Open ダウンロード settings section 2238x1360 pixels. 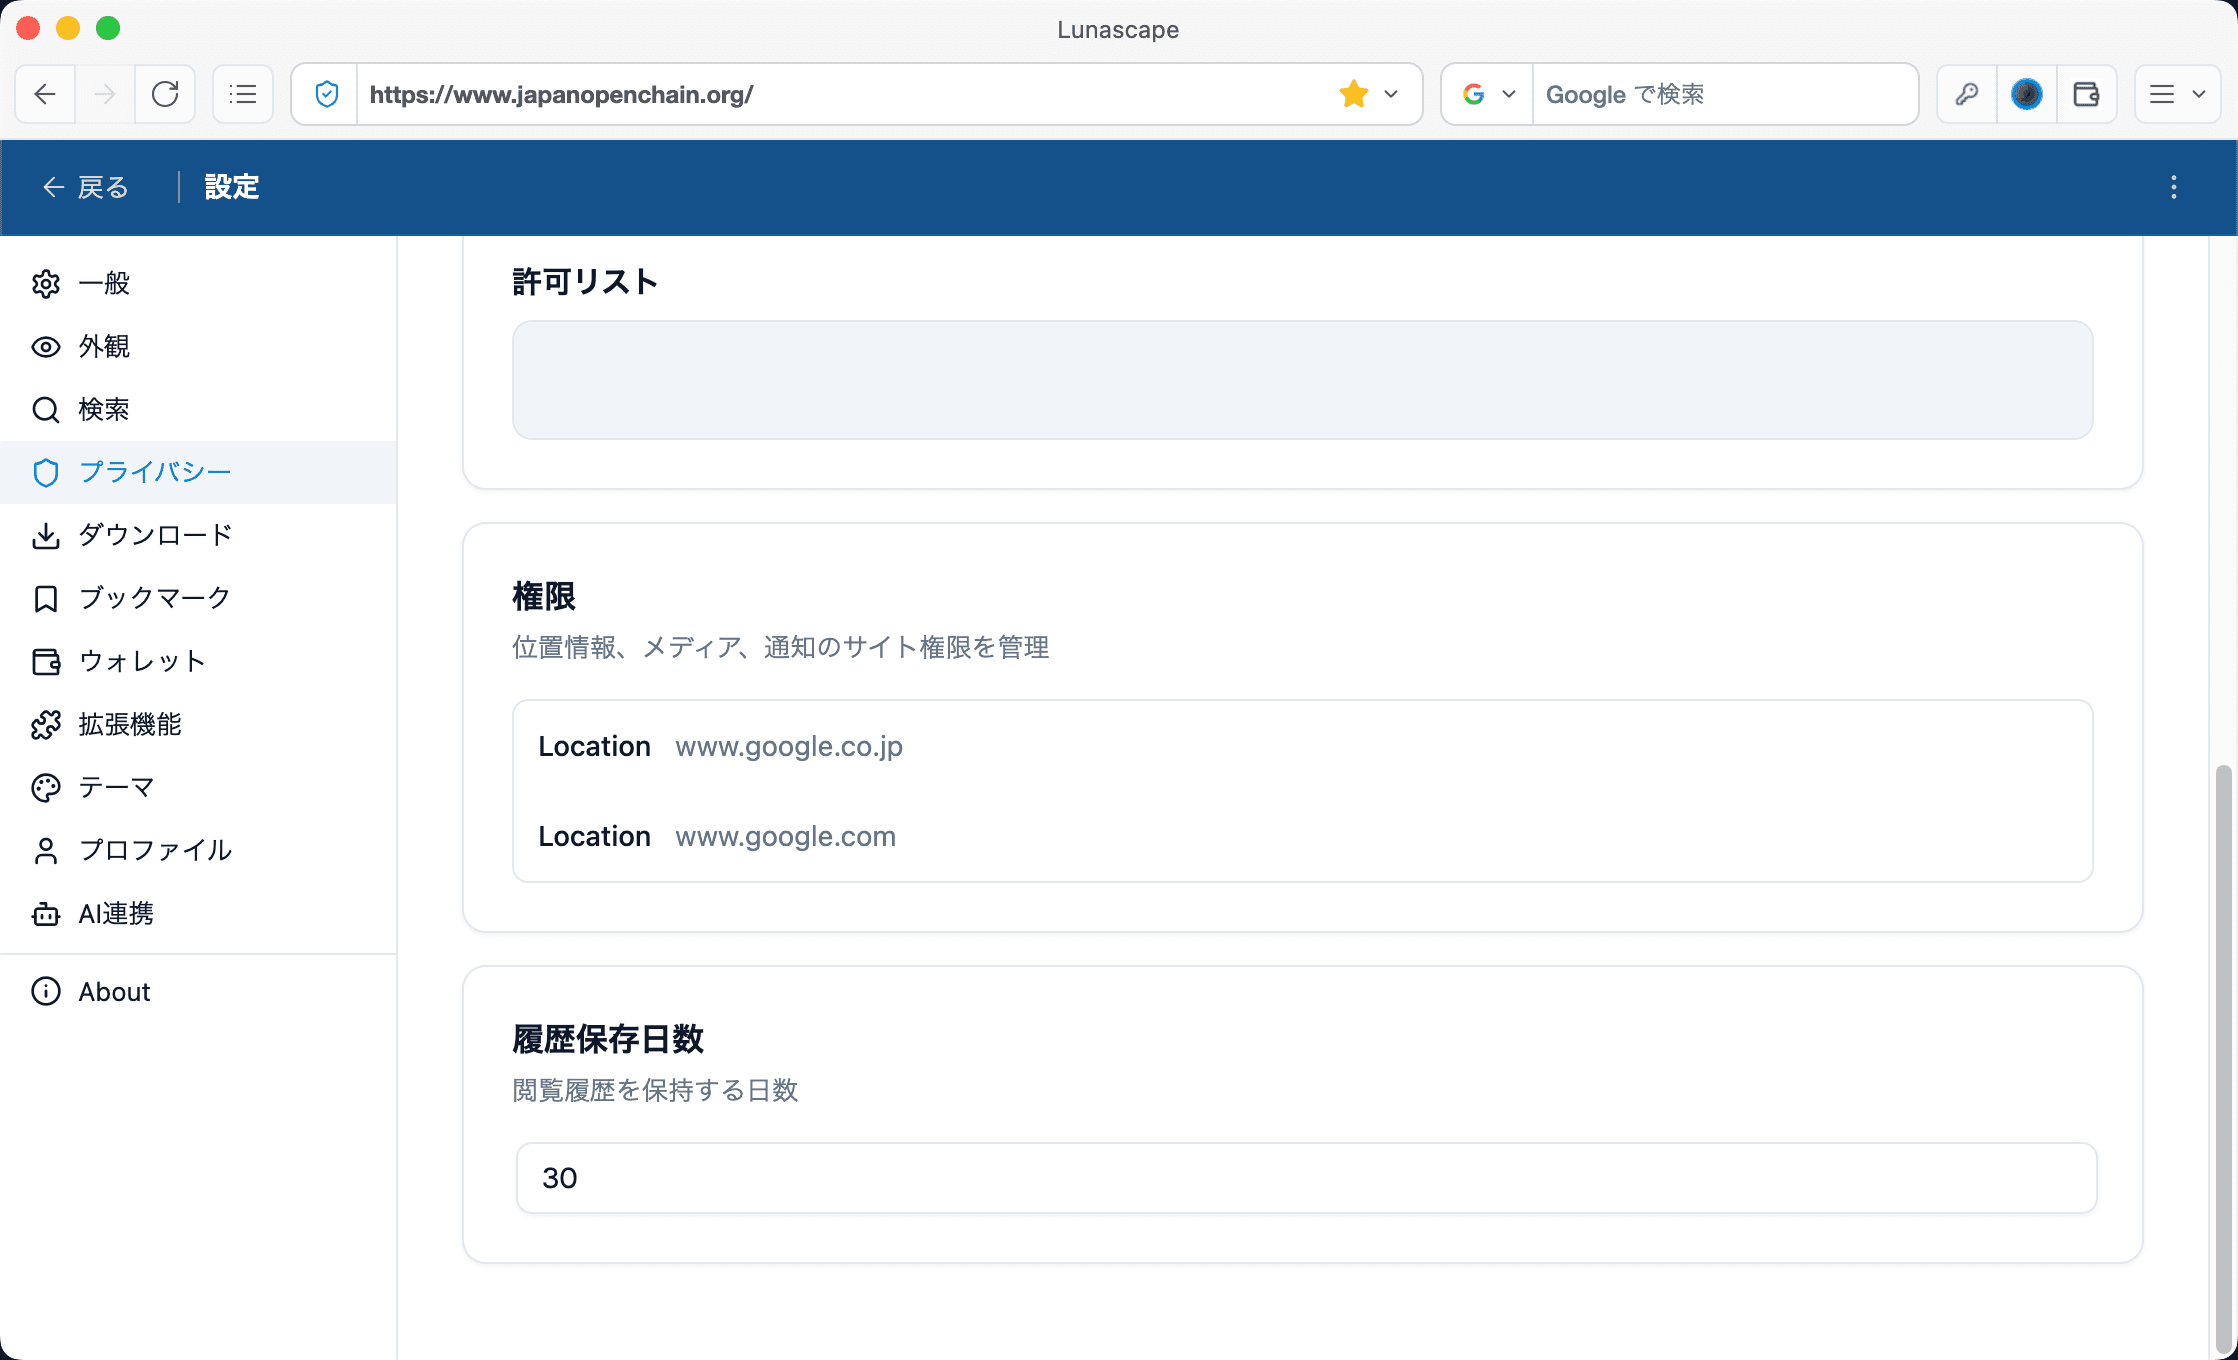[x=198, y=535]
